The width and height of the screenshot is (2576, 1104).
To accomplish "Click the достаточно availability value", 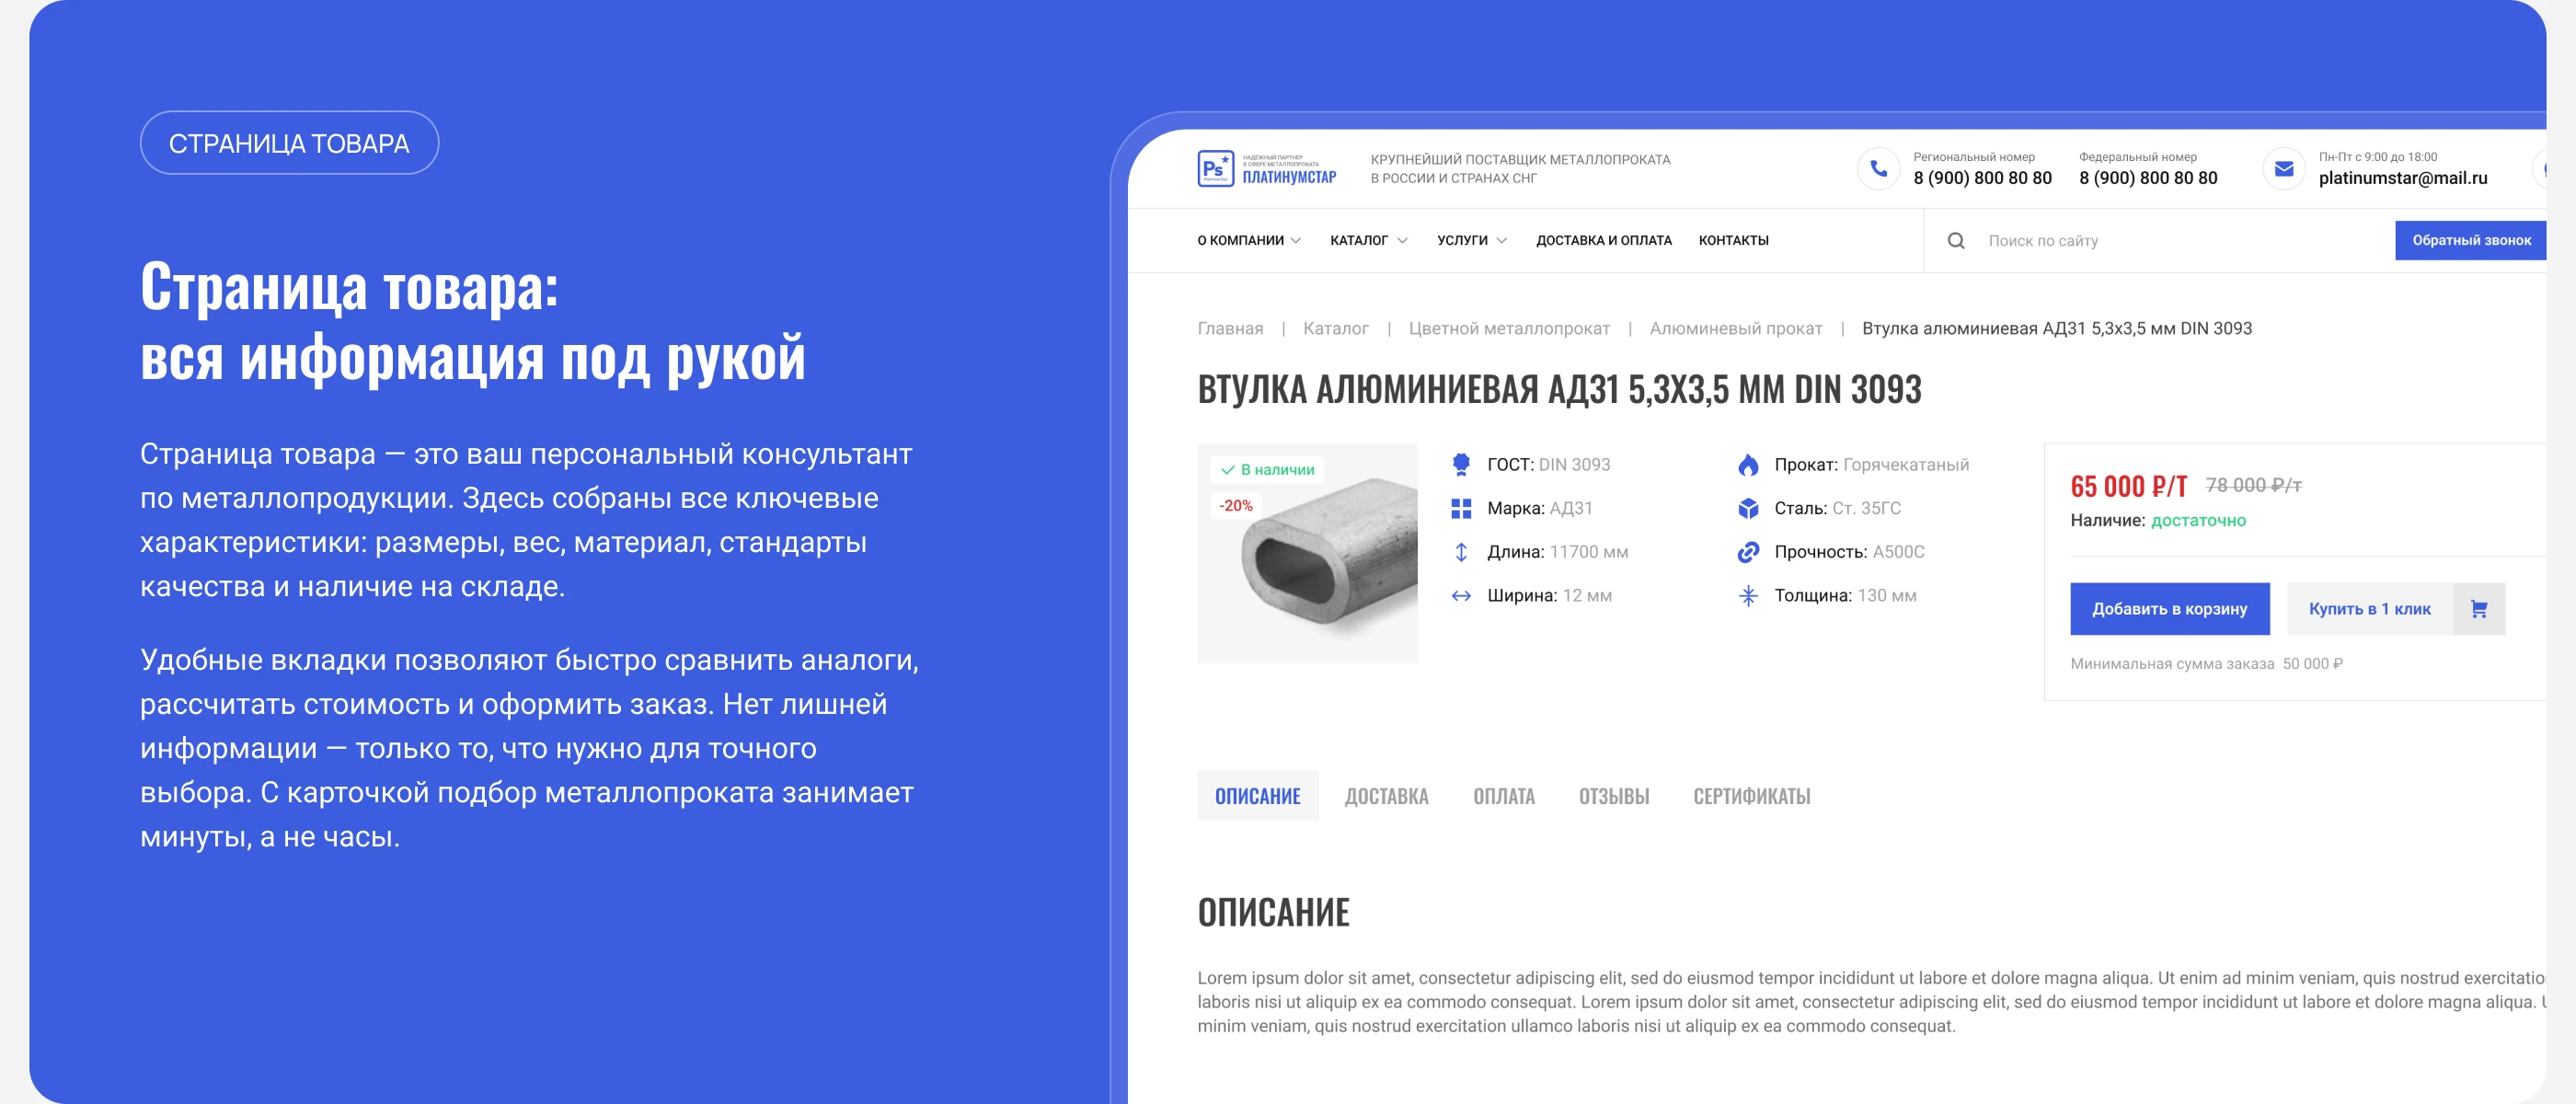I will (x=2198, y=521).
